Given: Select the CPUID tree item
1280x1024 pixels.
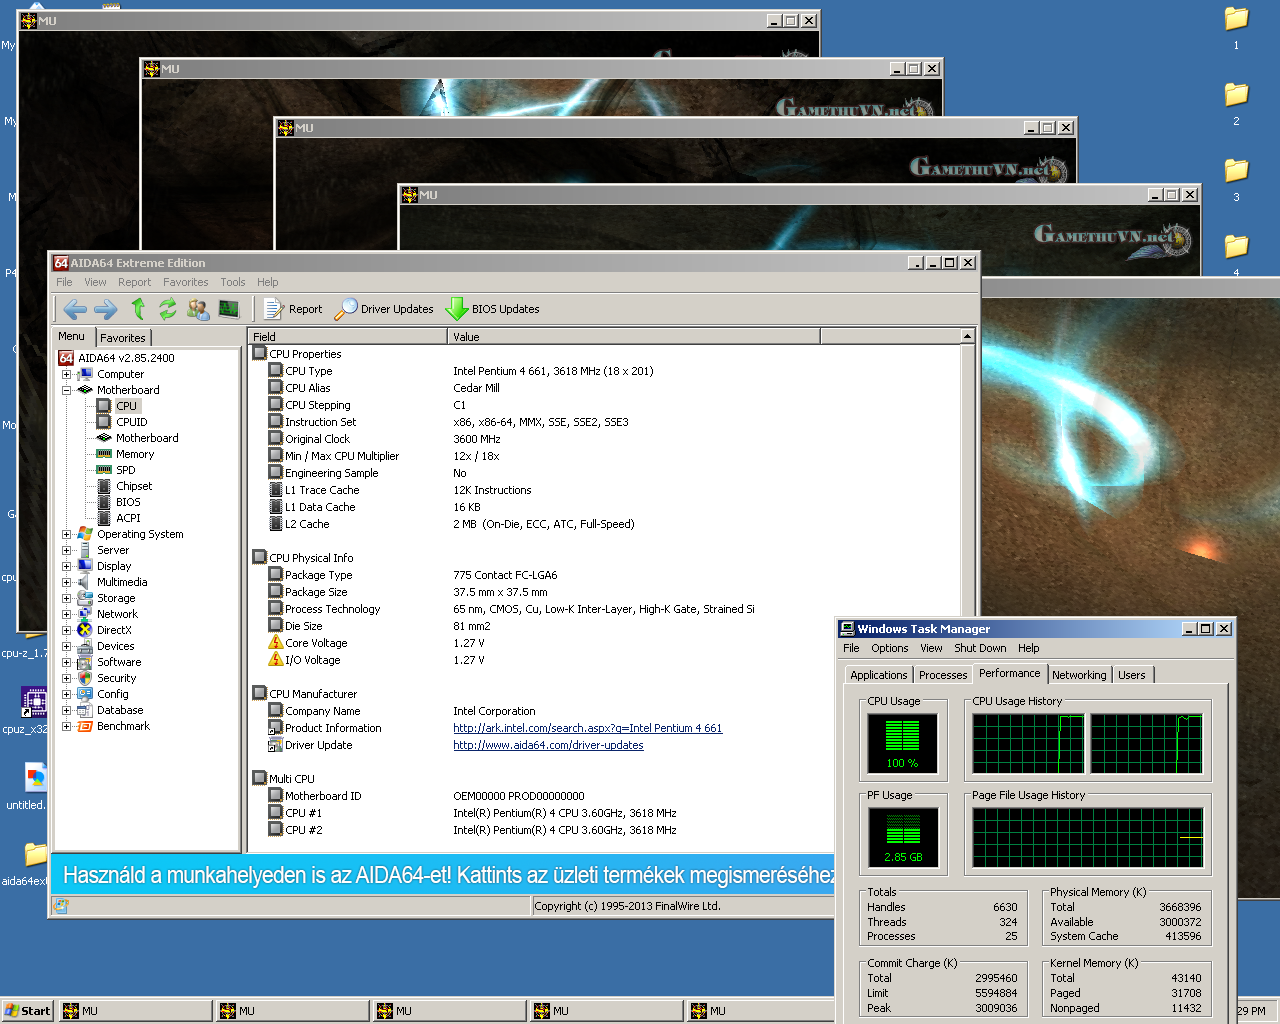Looking at the screenshot, I should tap(131, 422).
